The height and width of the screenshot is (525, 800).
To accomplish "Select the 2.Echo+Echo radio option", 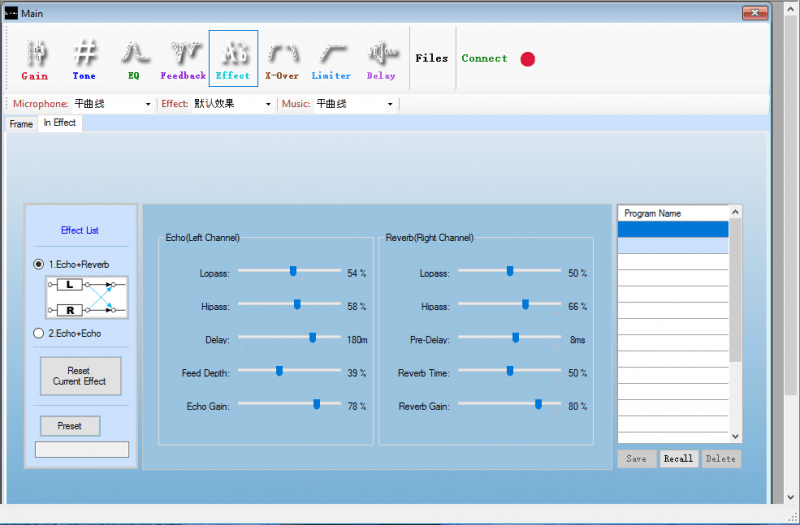I will click(39, 333).
